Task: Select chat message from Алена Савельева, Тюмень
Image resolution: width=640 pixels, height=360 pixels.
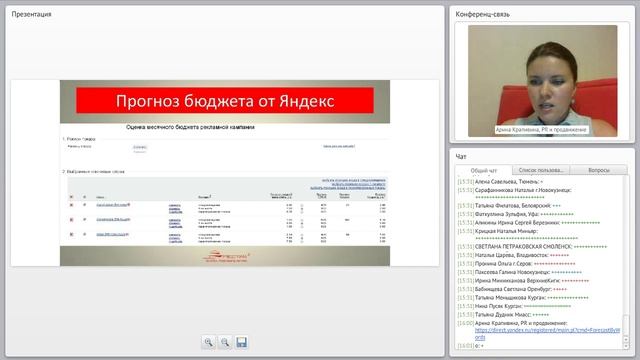Action: pos(500,182)
